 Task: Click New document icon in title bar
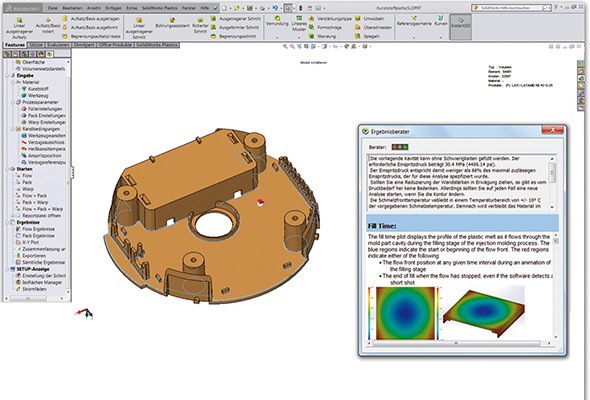pyautogui.click(x=224, y=8)
